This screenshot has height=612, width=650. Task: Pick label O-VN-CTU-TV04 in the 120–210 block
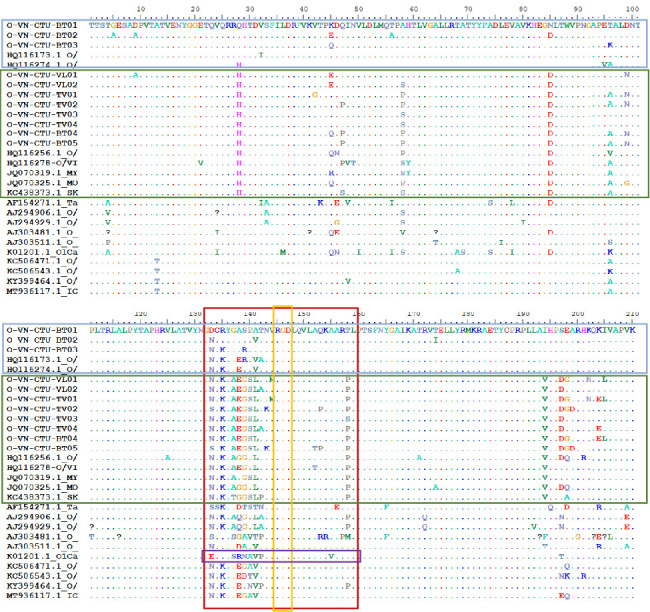pyautogui.click(x=42, y=428)
